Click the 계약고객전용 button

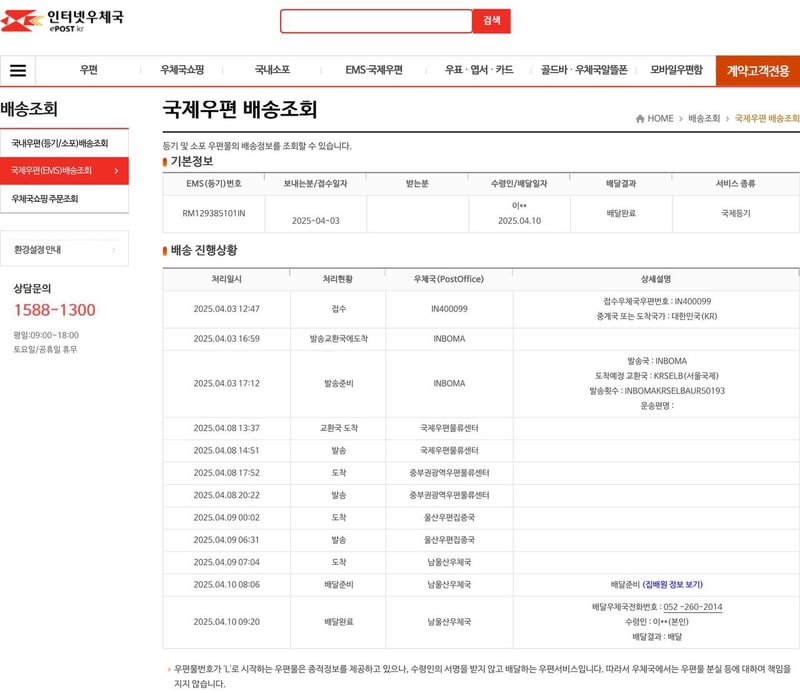[x=757, y=71]
